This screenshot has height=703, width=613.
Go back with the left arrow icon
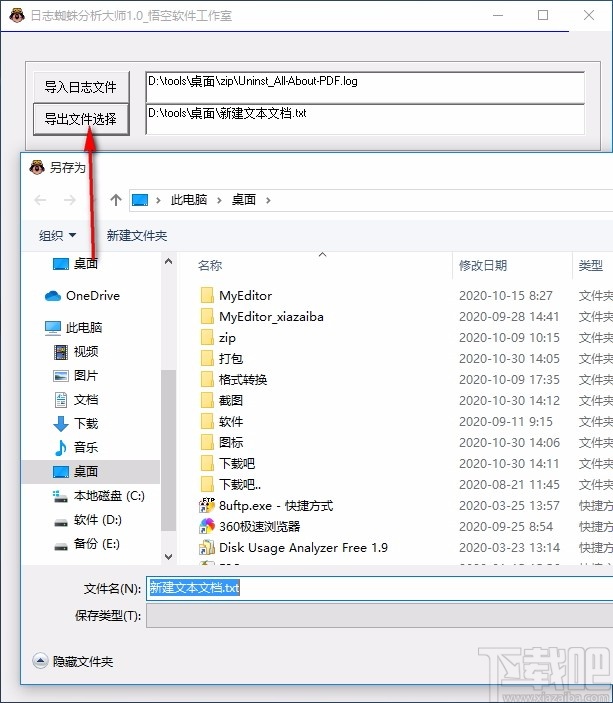point(40,200)
